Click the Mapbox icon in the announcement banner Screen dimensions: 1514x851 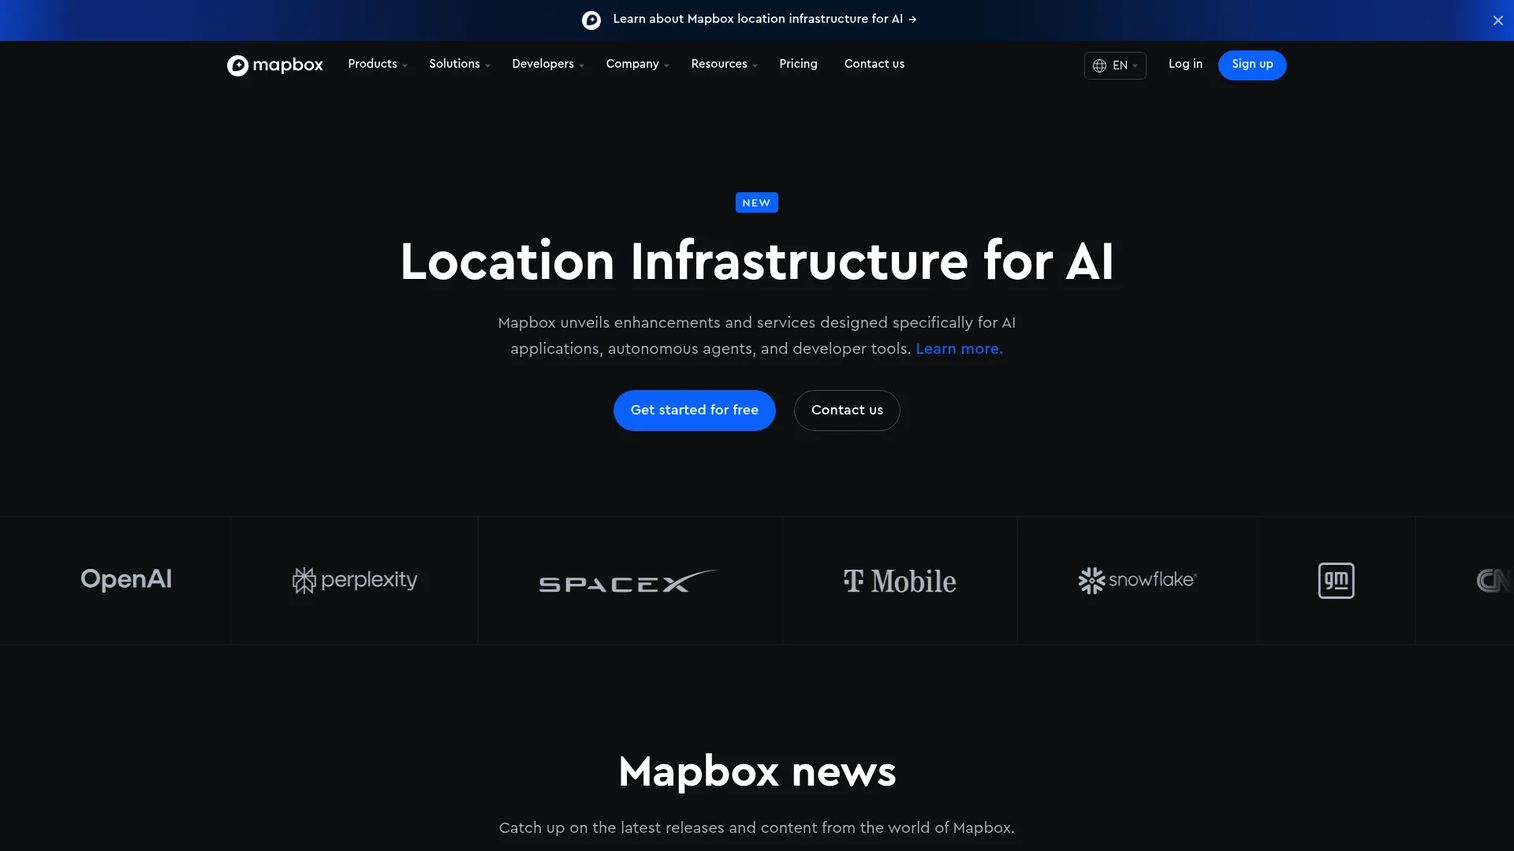pos(591,20)
